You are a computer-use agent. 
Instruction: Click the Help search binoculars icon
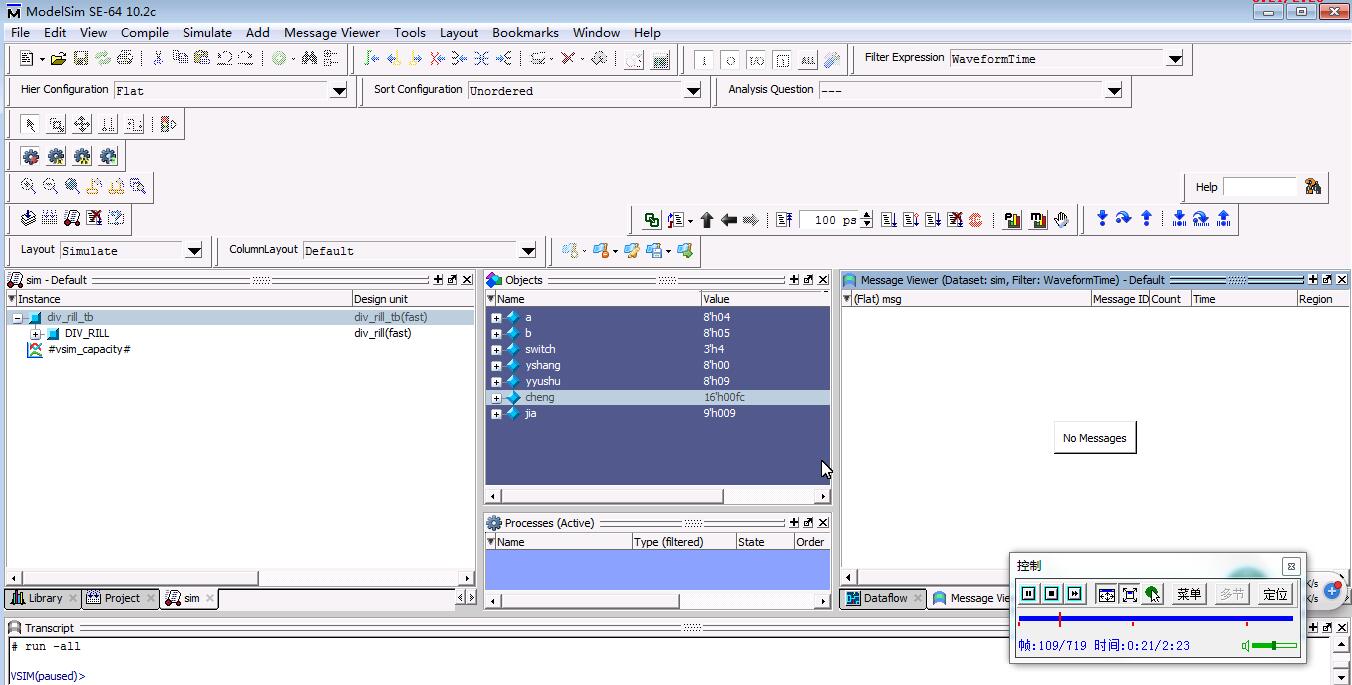point(1313,187)
